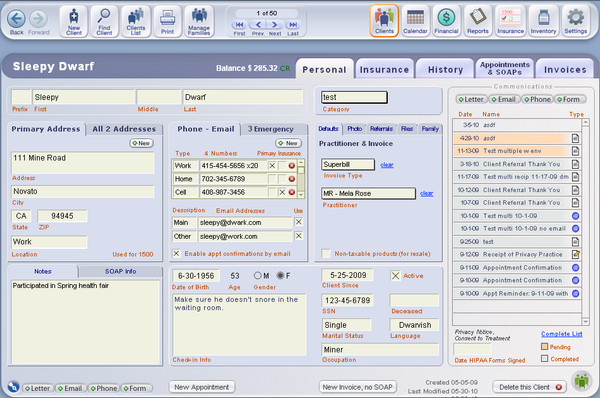This screenshot has width=600, height=398.
Task: Delete the Cell phone number row
Action: tap(292, 192)
